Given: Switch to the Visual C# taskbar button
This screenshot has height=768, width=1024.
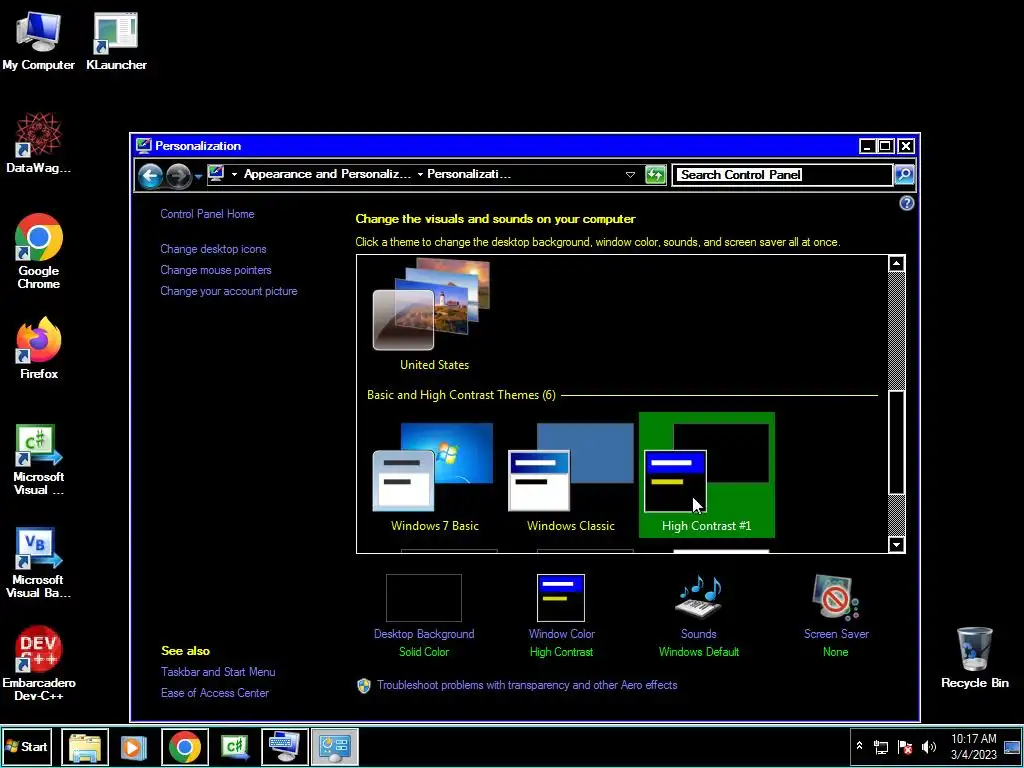Looking at the screenshot, I should 235,746.
